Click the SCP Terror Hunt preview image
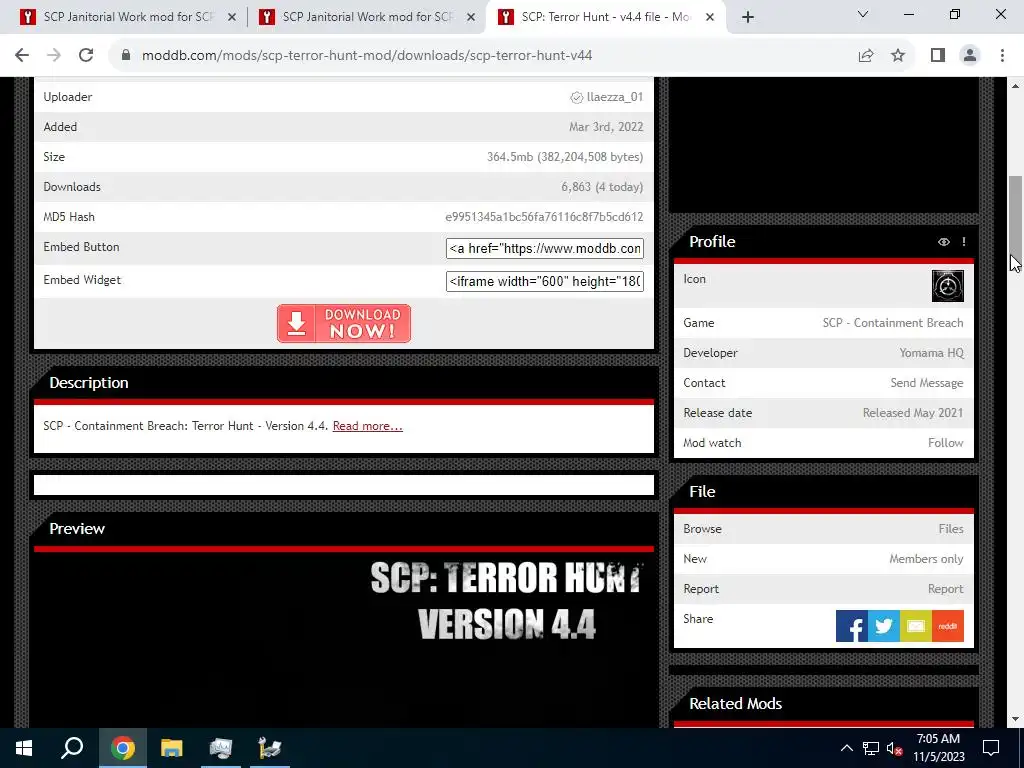This screenshot has width=1024, height=768. click(x=344, y=640)
